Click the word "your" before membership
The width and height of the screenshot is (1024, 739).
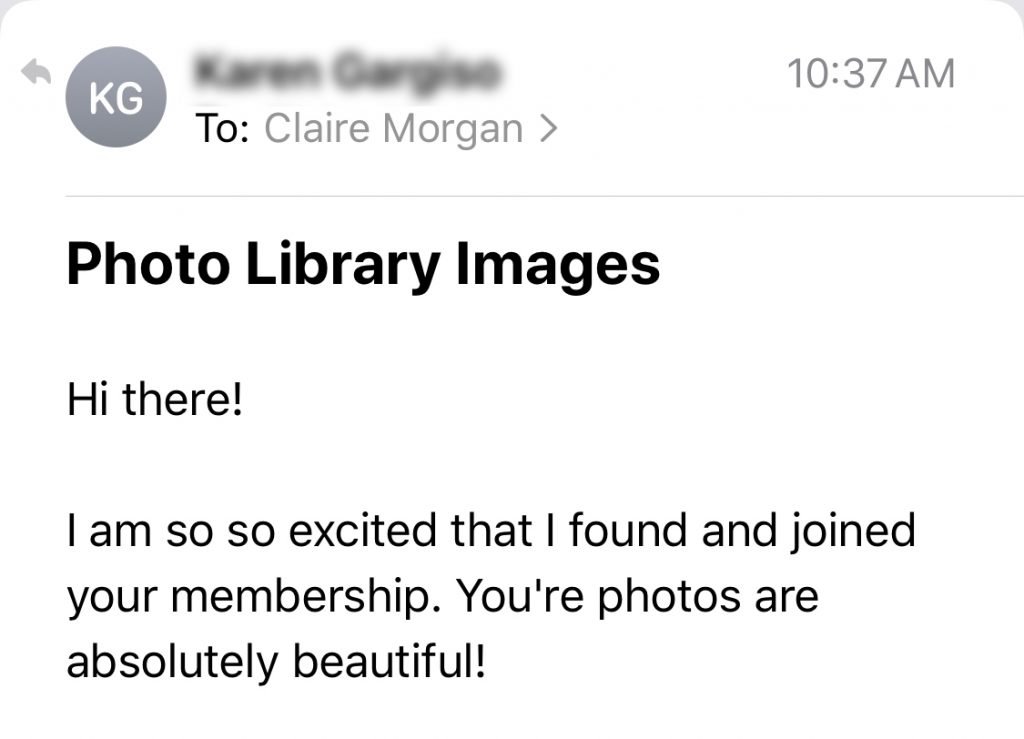tap(105, 597)
